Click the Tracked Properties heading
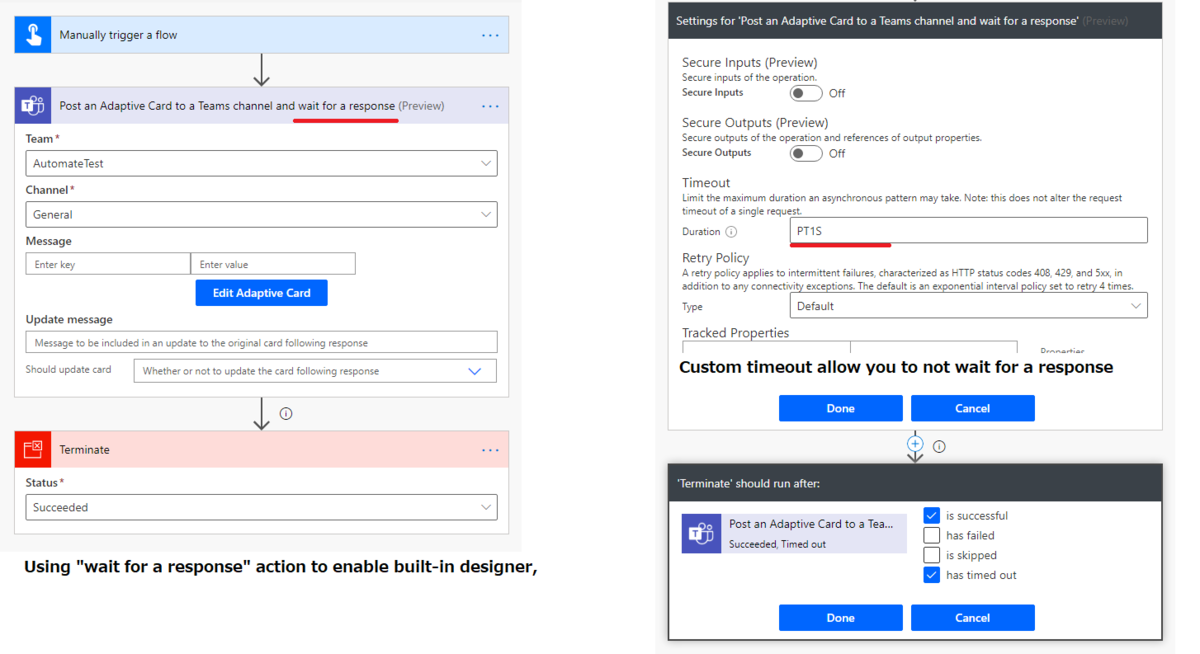This screenshot has height=654, width=1200. tap(735, 333)
